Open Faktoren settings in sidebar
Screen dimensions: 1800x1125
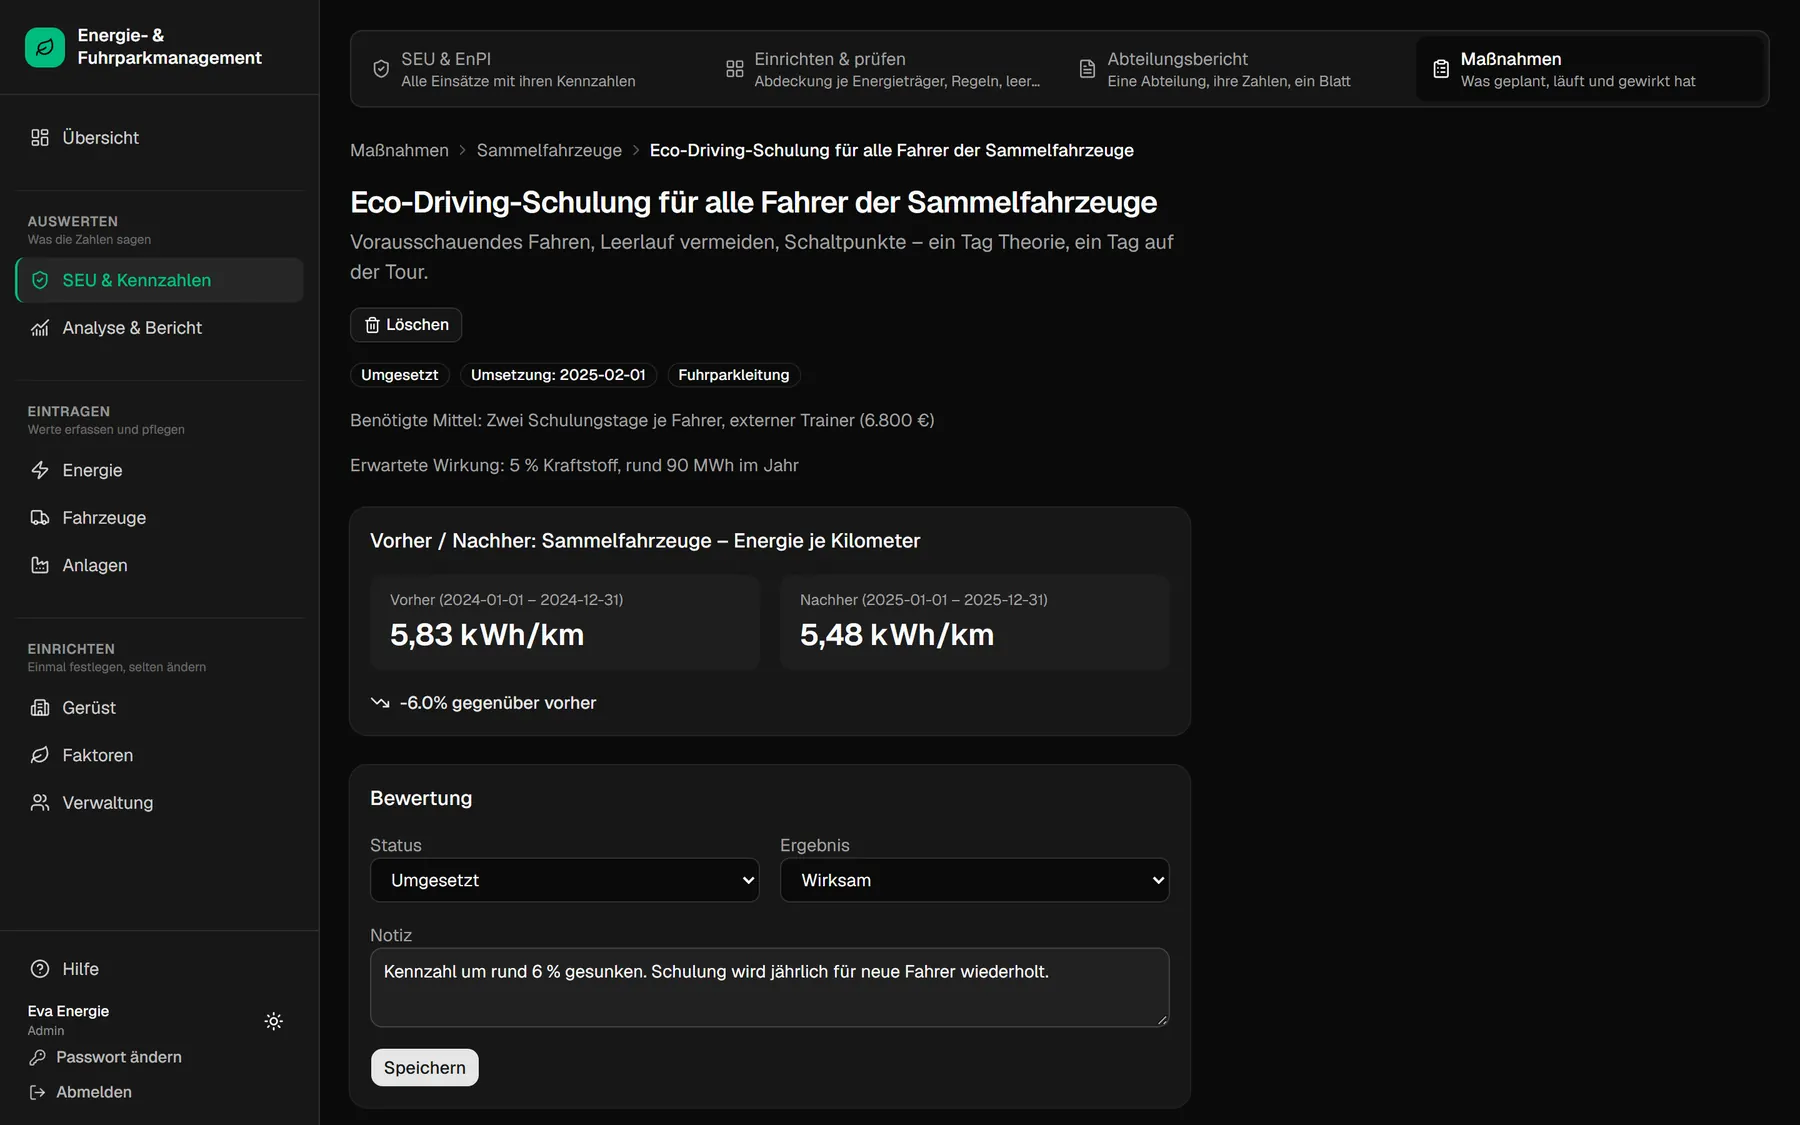point(160,756)
